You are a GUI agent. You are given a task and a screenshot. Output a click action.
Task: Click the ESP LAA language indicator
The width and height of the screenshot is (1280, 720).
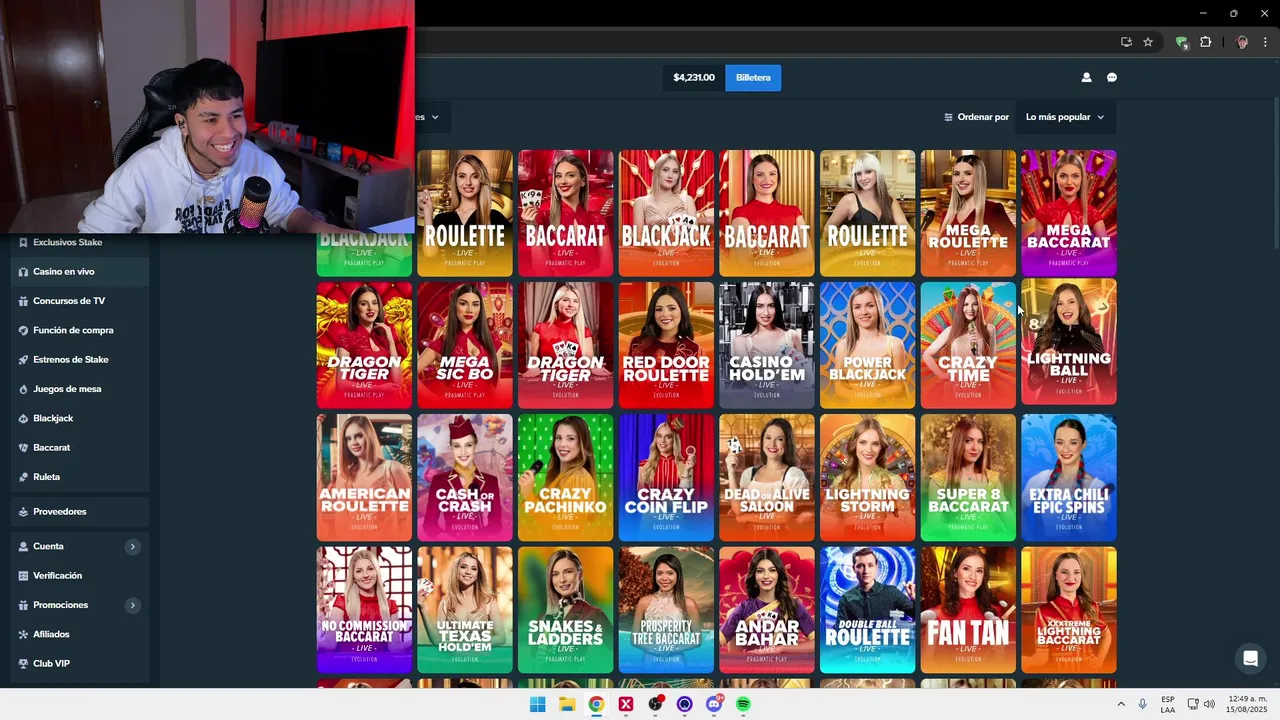click(x=1168, y=704)
